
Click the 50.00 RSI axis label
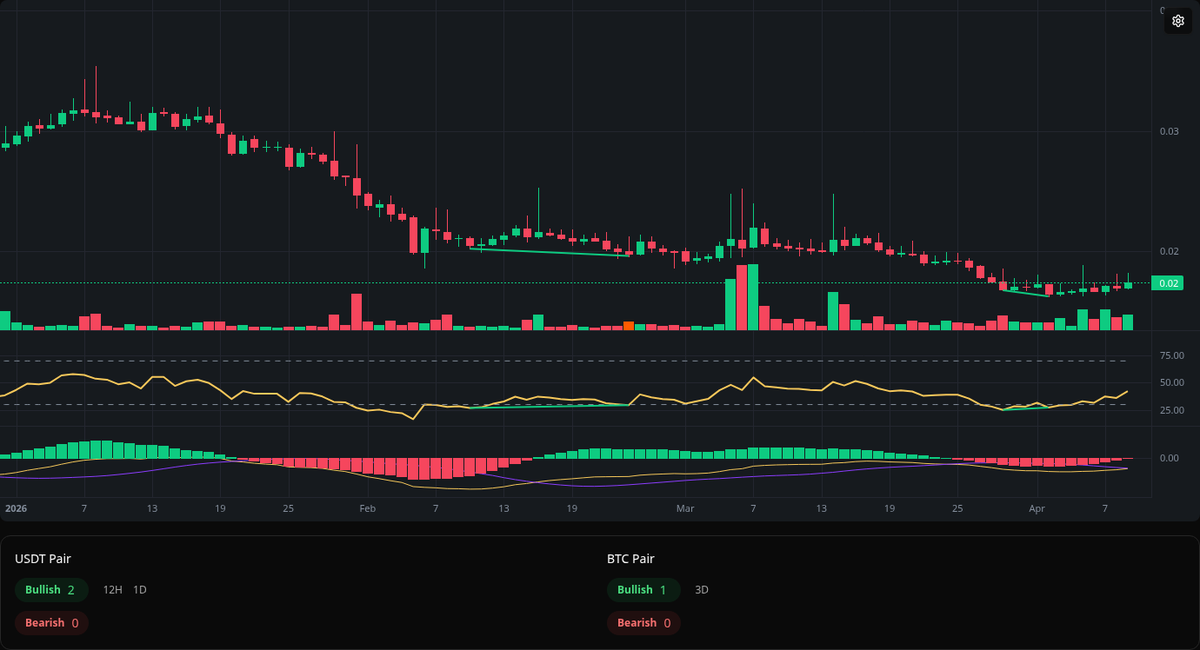tap(1171, 382)
